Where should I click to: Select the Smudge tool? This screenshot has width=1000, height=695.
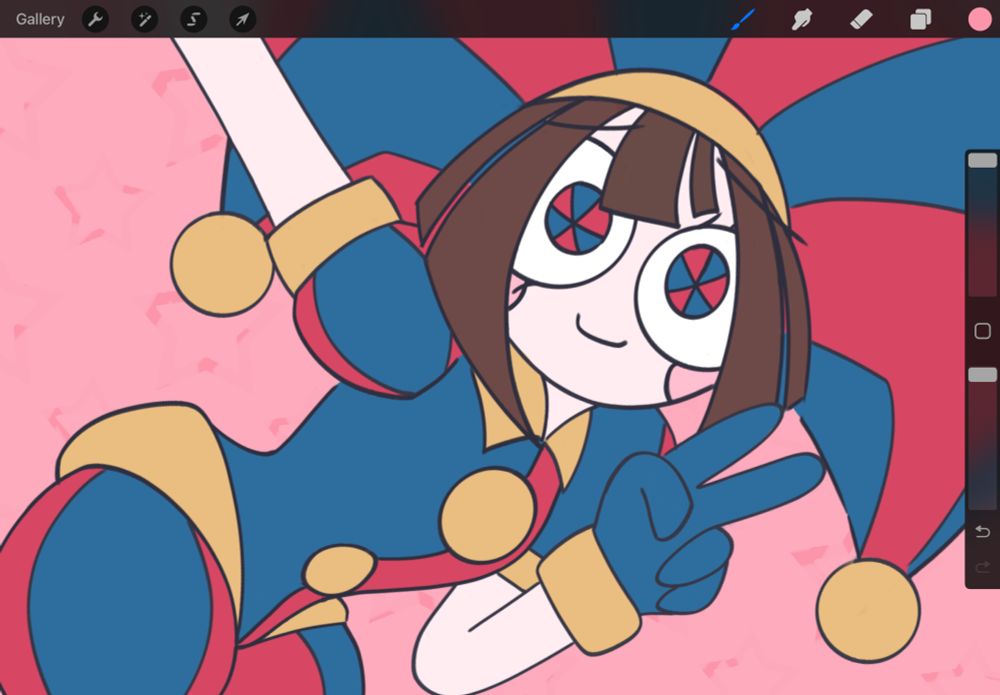click(x=802, y=19)
